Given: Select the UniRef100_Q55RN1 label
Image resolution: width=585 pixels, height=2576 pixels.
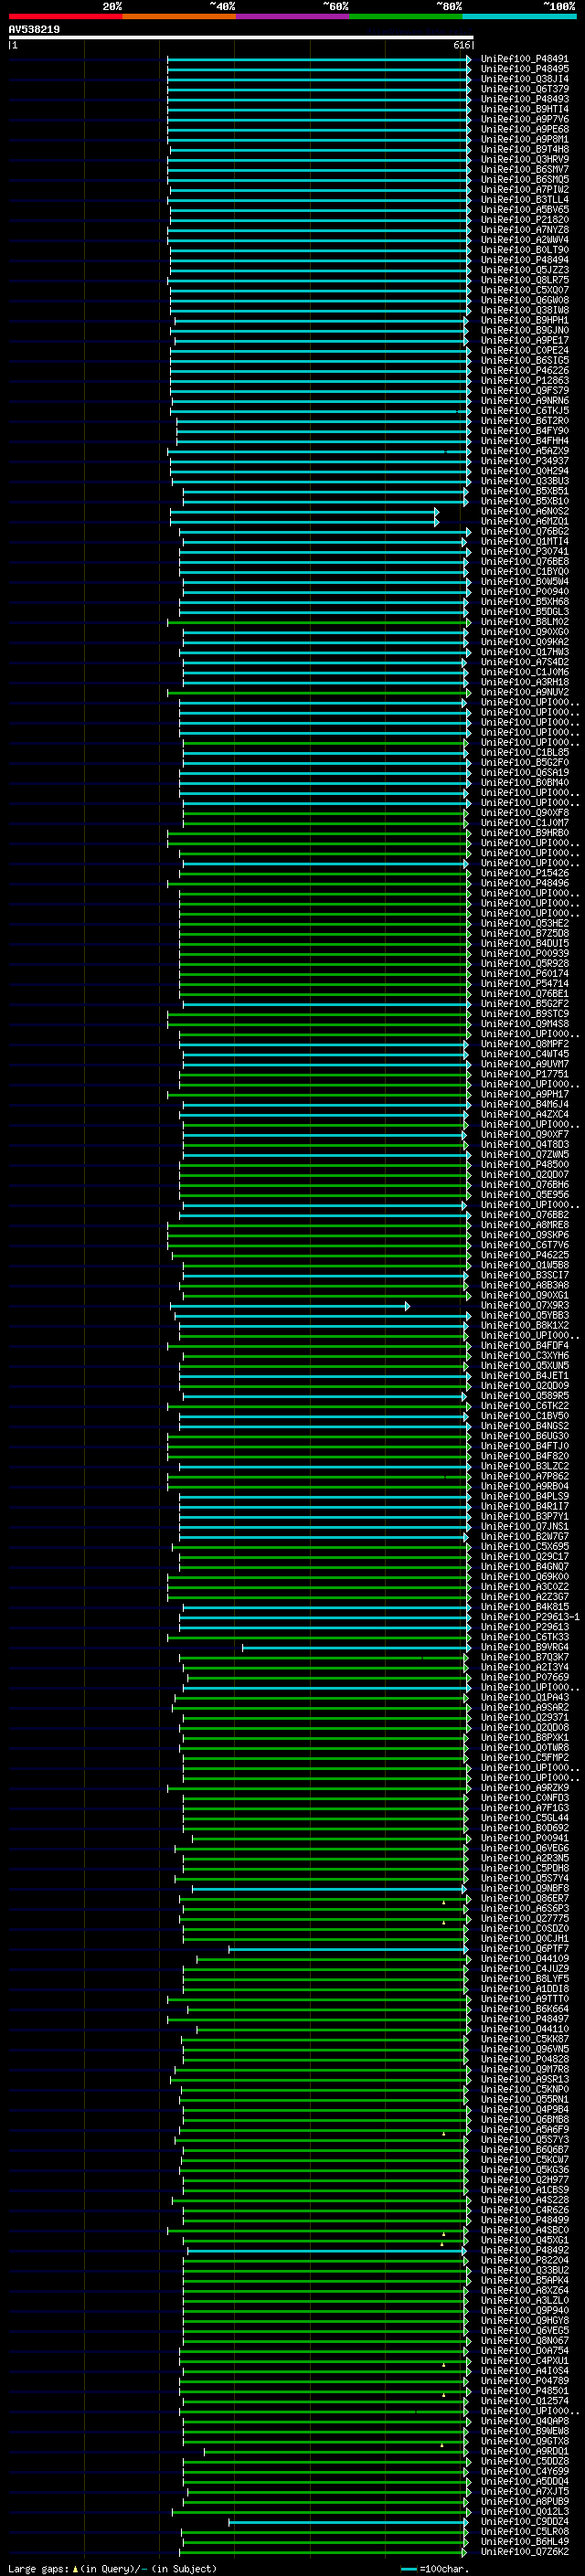Looking at the screenshot, I should [525, 2100].
